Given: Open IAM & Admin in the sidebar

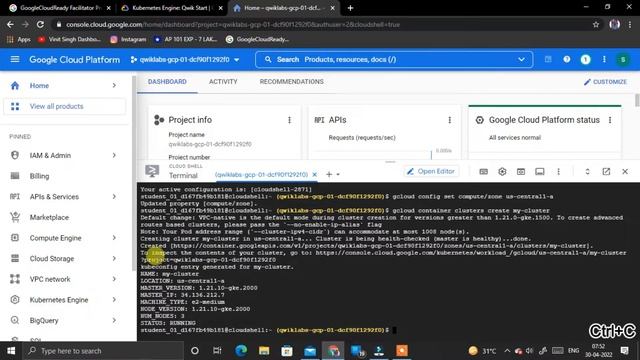Looking at the screenshot, I should tap(50, 156).
